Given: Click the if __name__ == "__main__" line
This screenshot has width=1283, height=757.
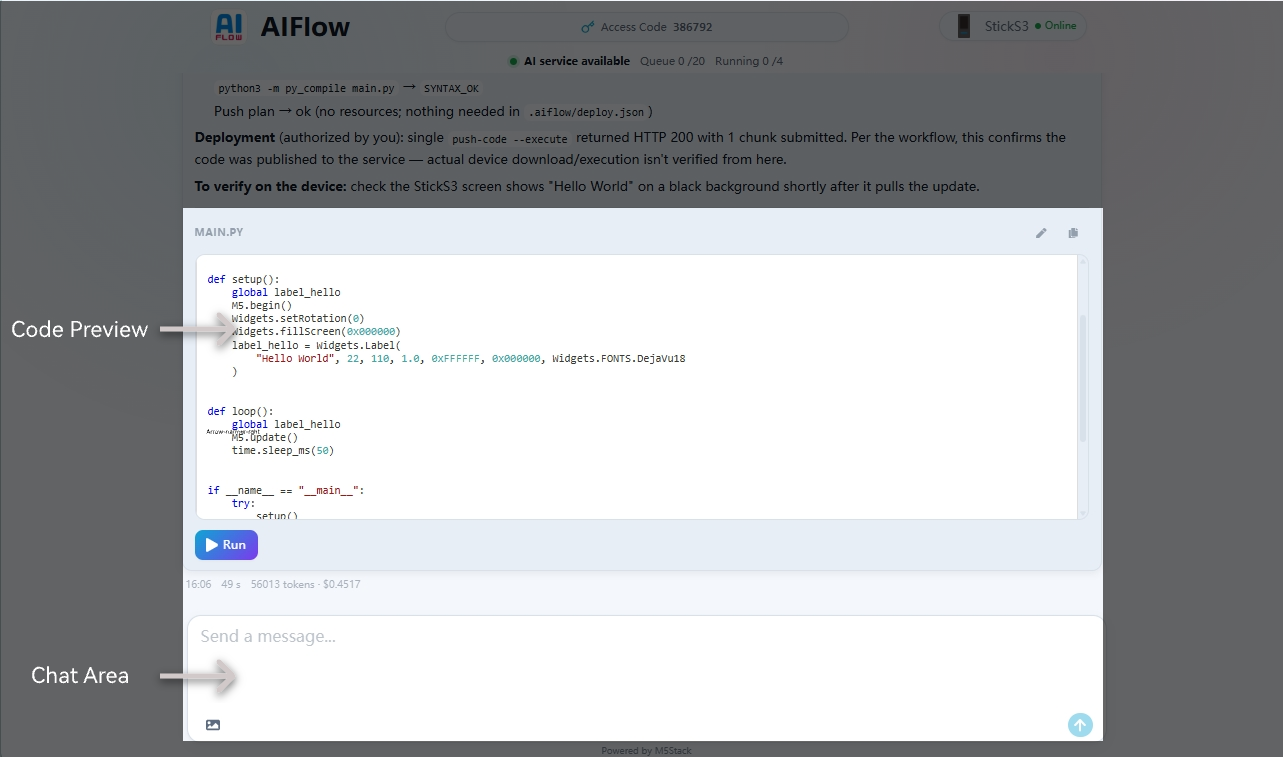Looking at the screenshot, I should click(x=286, y=490).
